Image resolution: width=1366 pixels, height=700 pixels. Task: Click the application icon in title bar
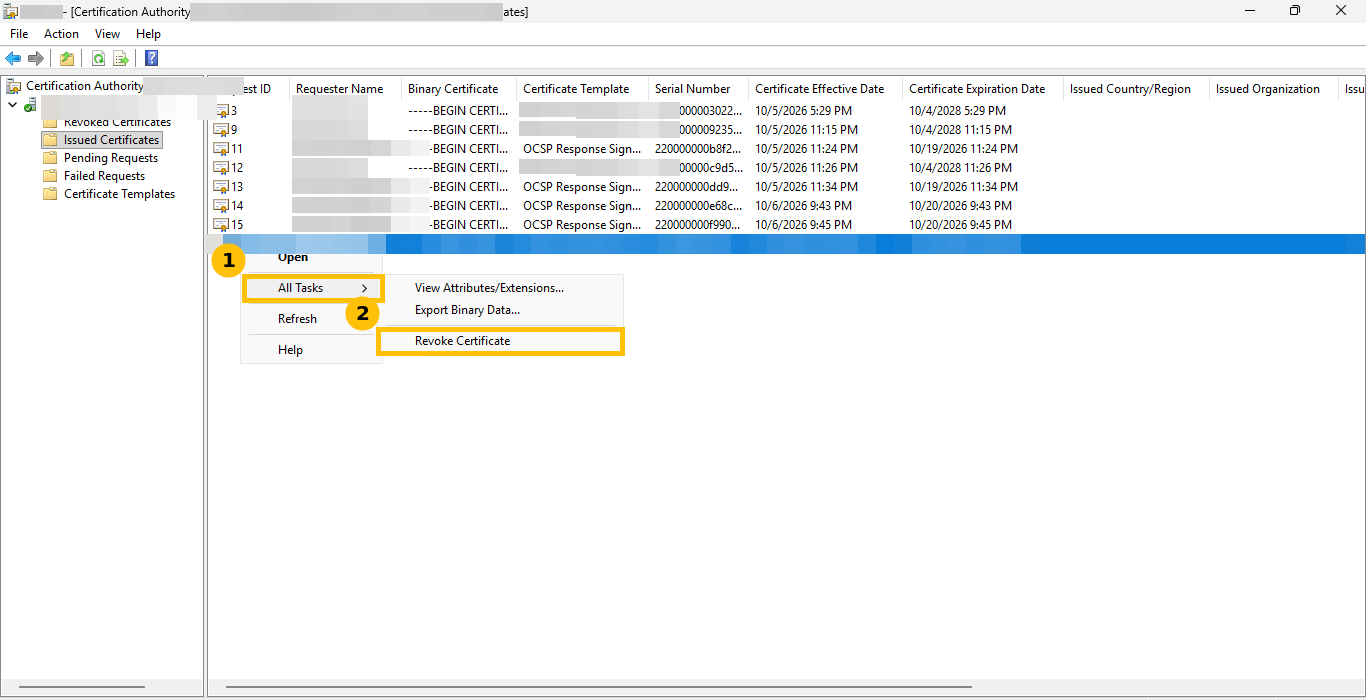pyautogui.click(x=11, y=11)
